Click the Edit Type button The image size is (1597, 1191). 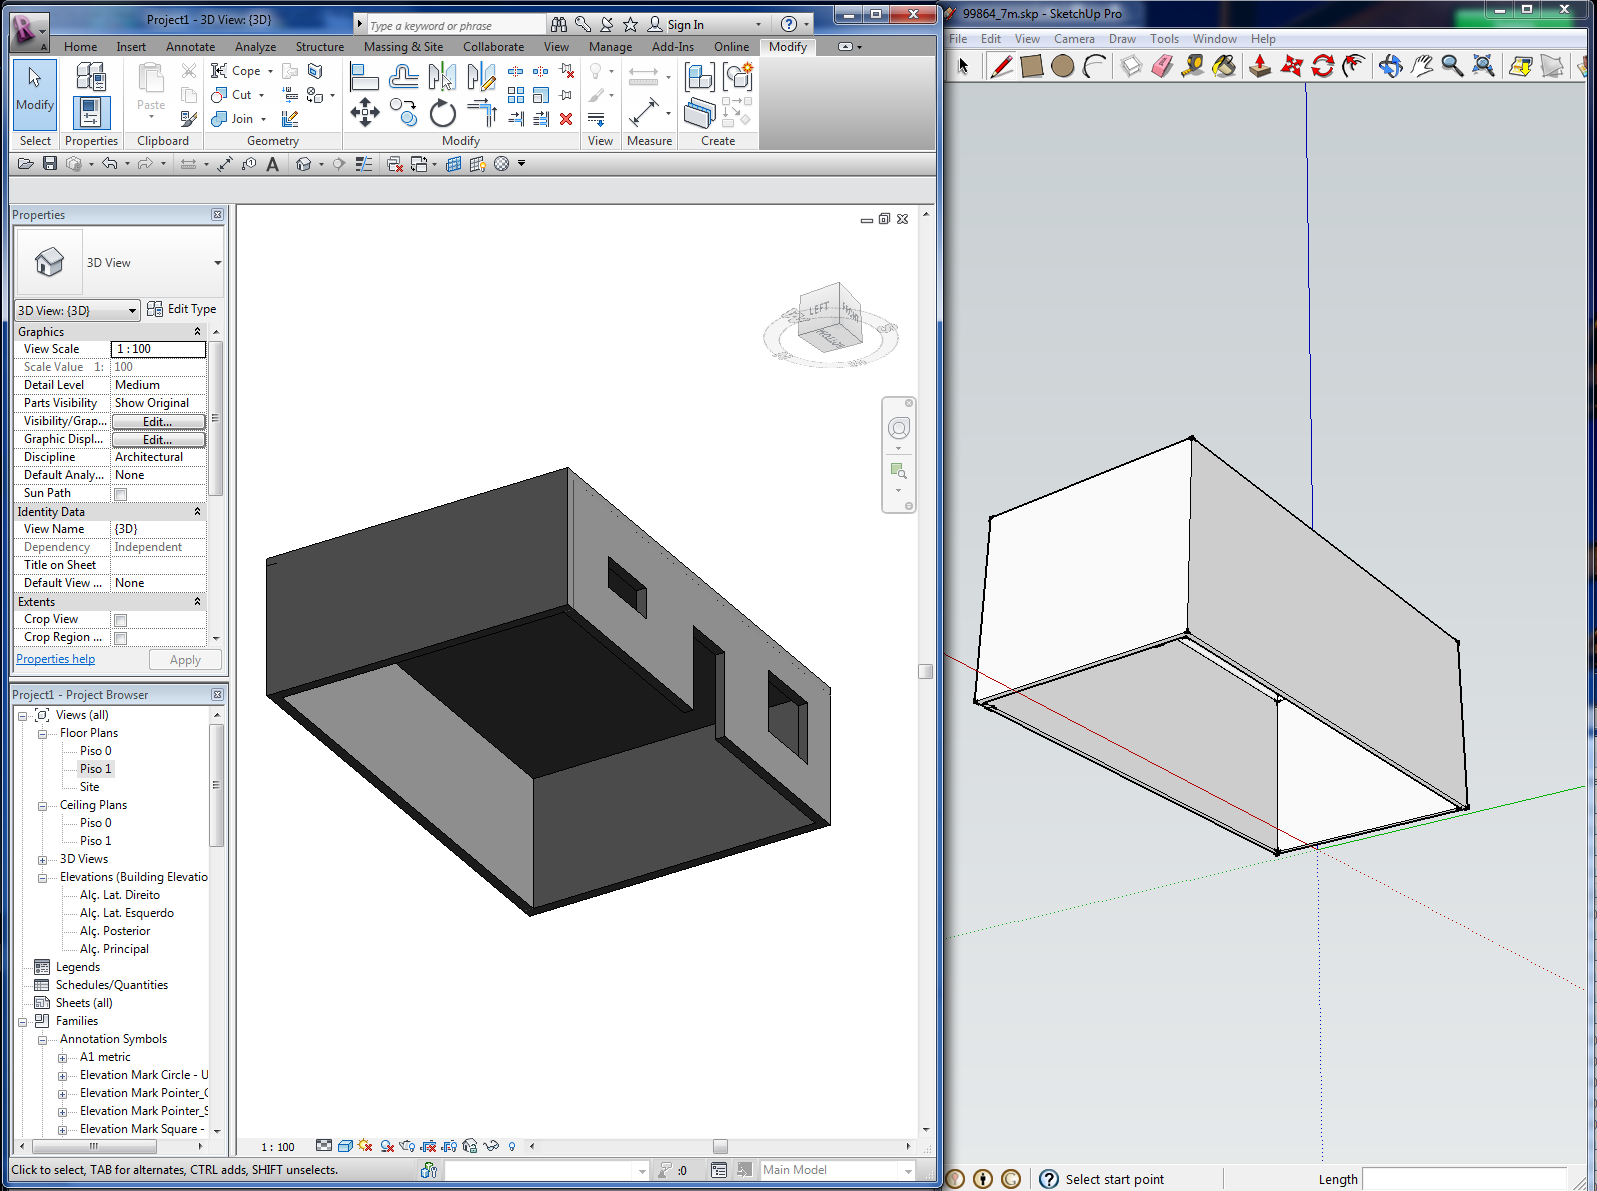tap(182, 309)
